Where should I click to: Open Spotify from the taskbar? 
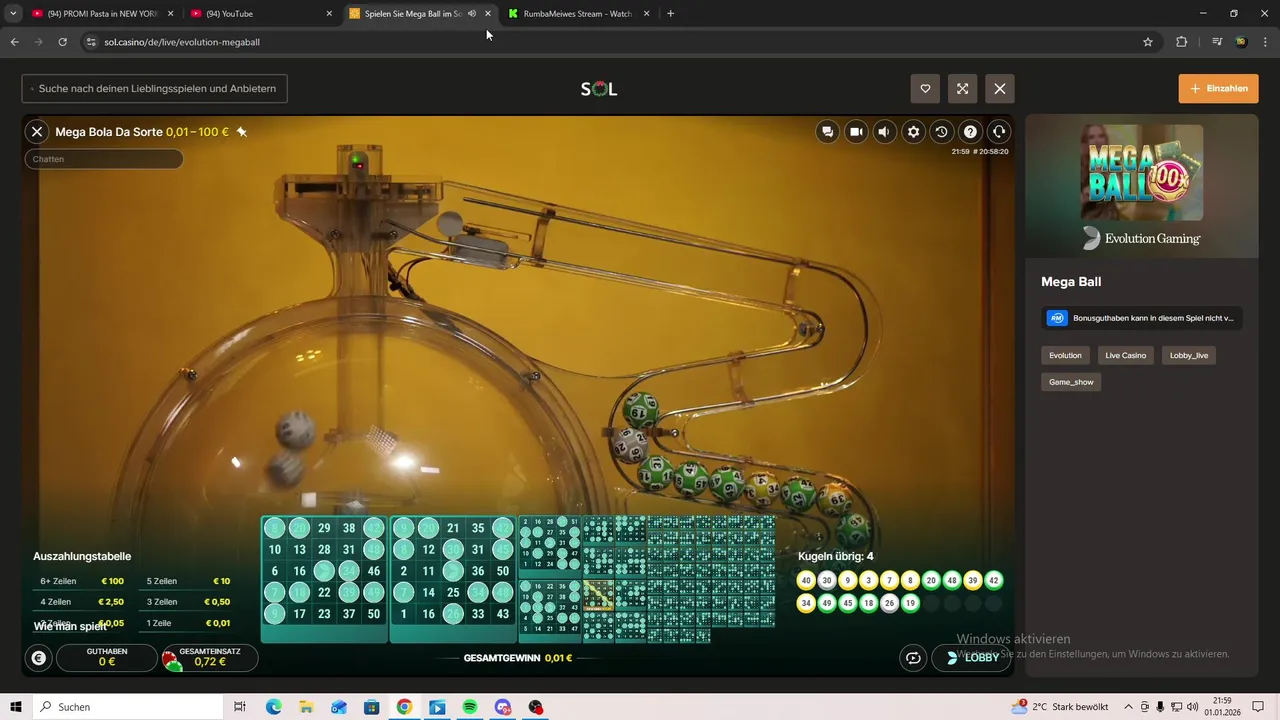tap(470, 707)
